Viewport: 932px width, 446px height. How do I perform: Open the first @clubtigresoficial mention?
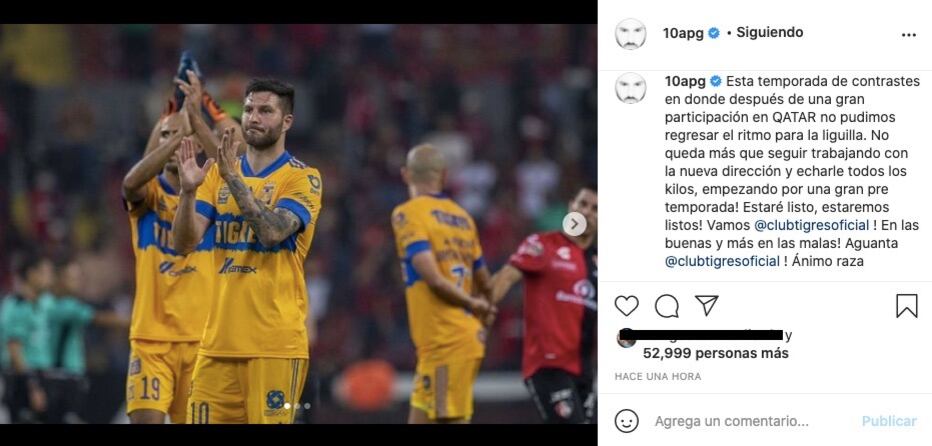[811, 225]
